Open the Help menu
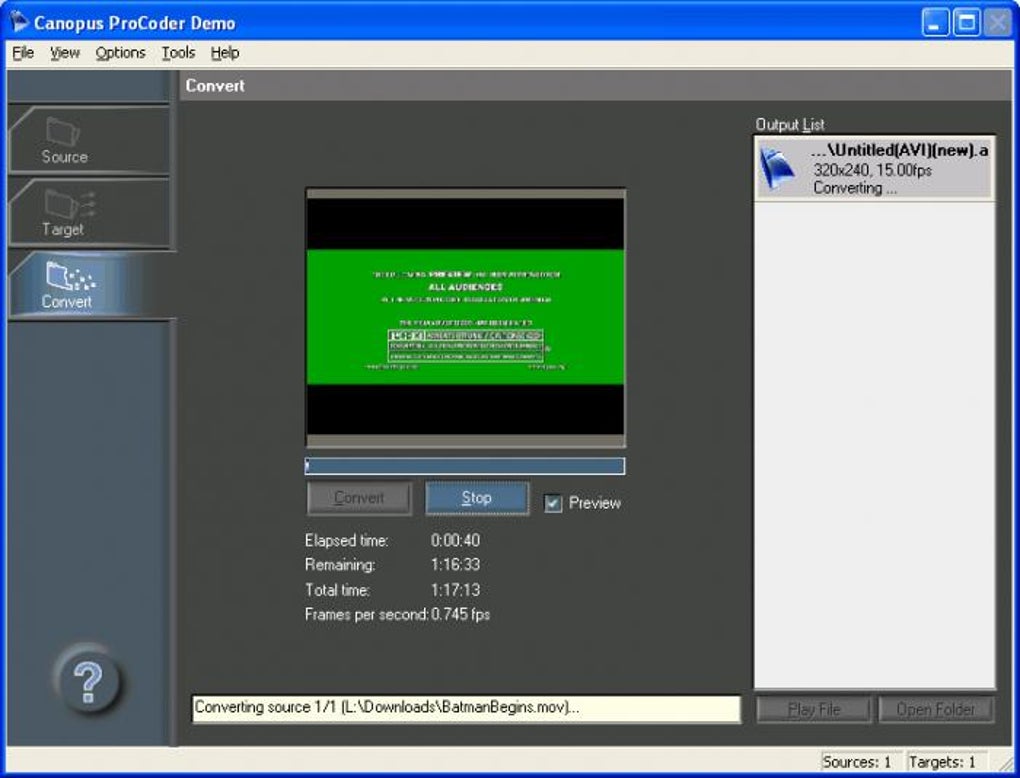 (225, 53)
